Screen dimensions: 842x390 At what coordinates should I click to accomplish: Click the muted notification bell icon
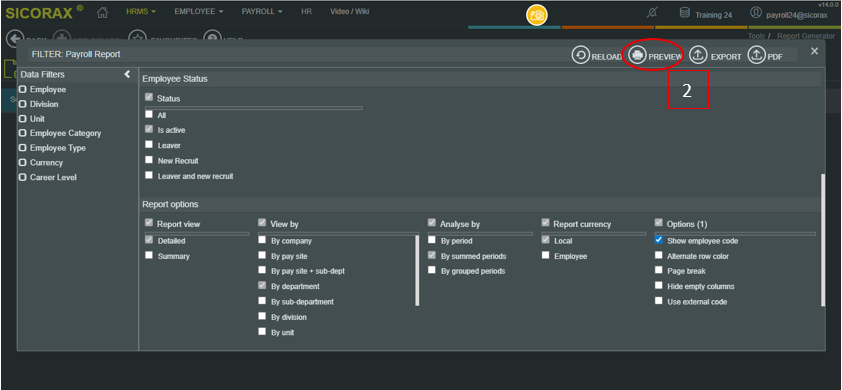pyautogui.click(x=651, y=13)
